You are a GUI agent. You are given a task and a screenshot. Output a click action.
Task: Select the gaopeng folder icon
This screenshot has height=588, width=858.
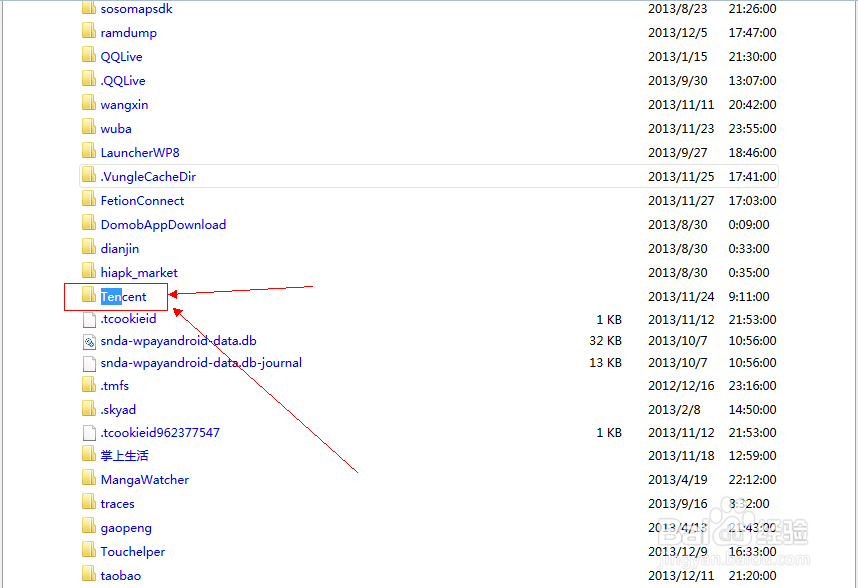click(x=89, y=526)
